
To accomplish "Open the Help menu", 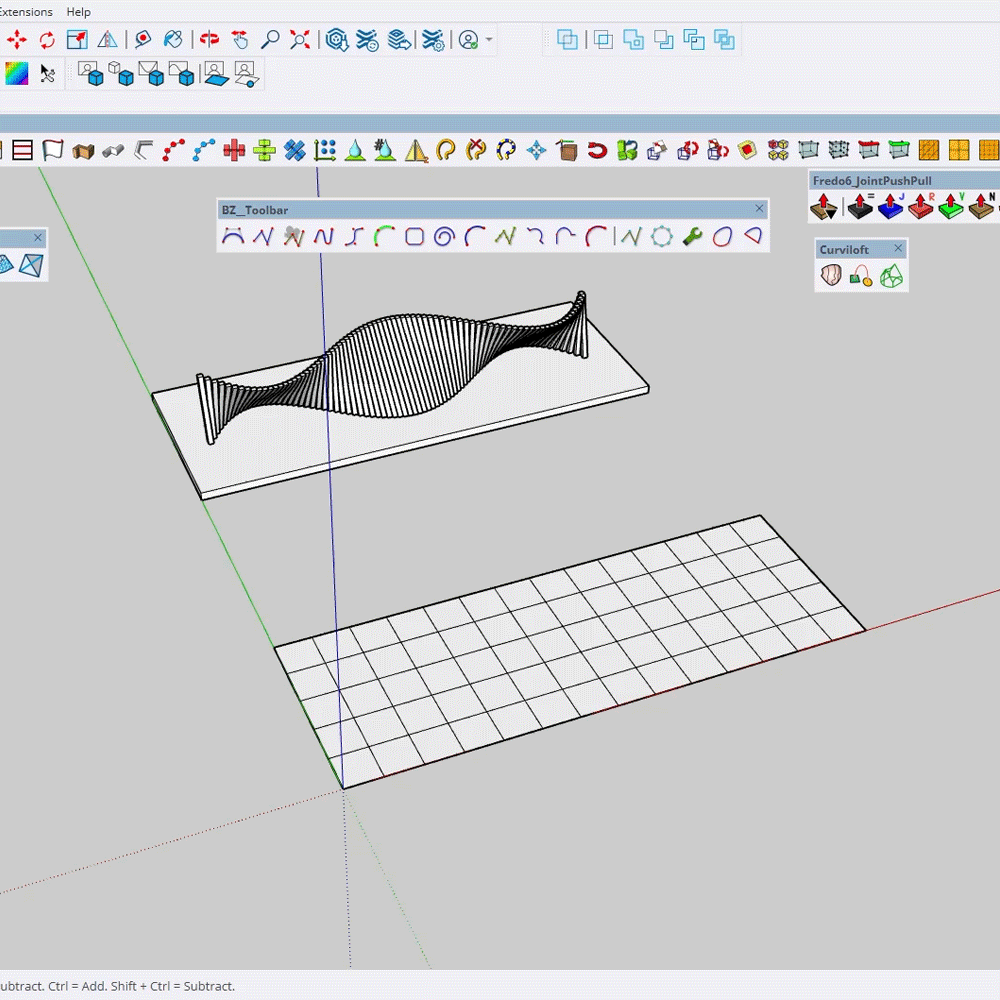I will 78,12.
